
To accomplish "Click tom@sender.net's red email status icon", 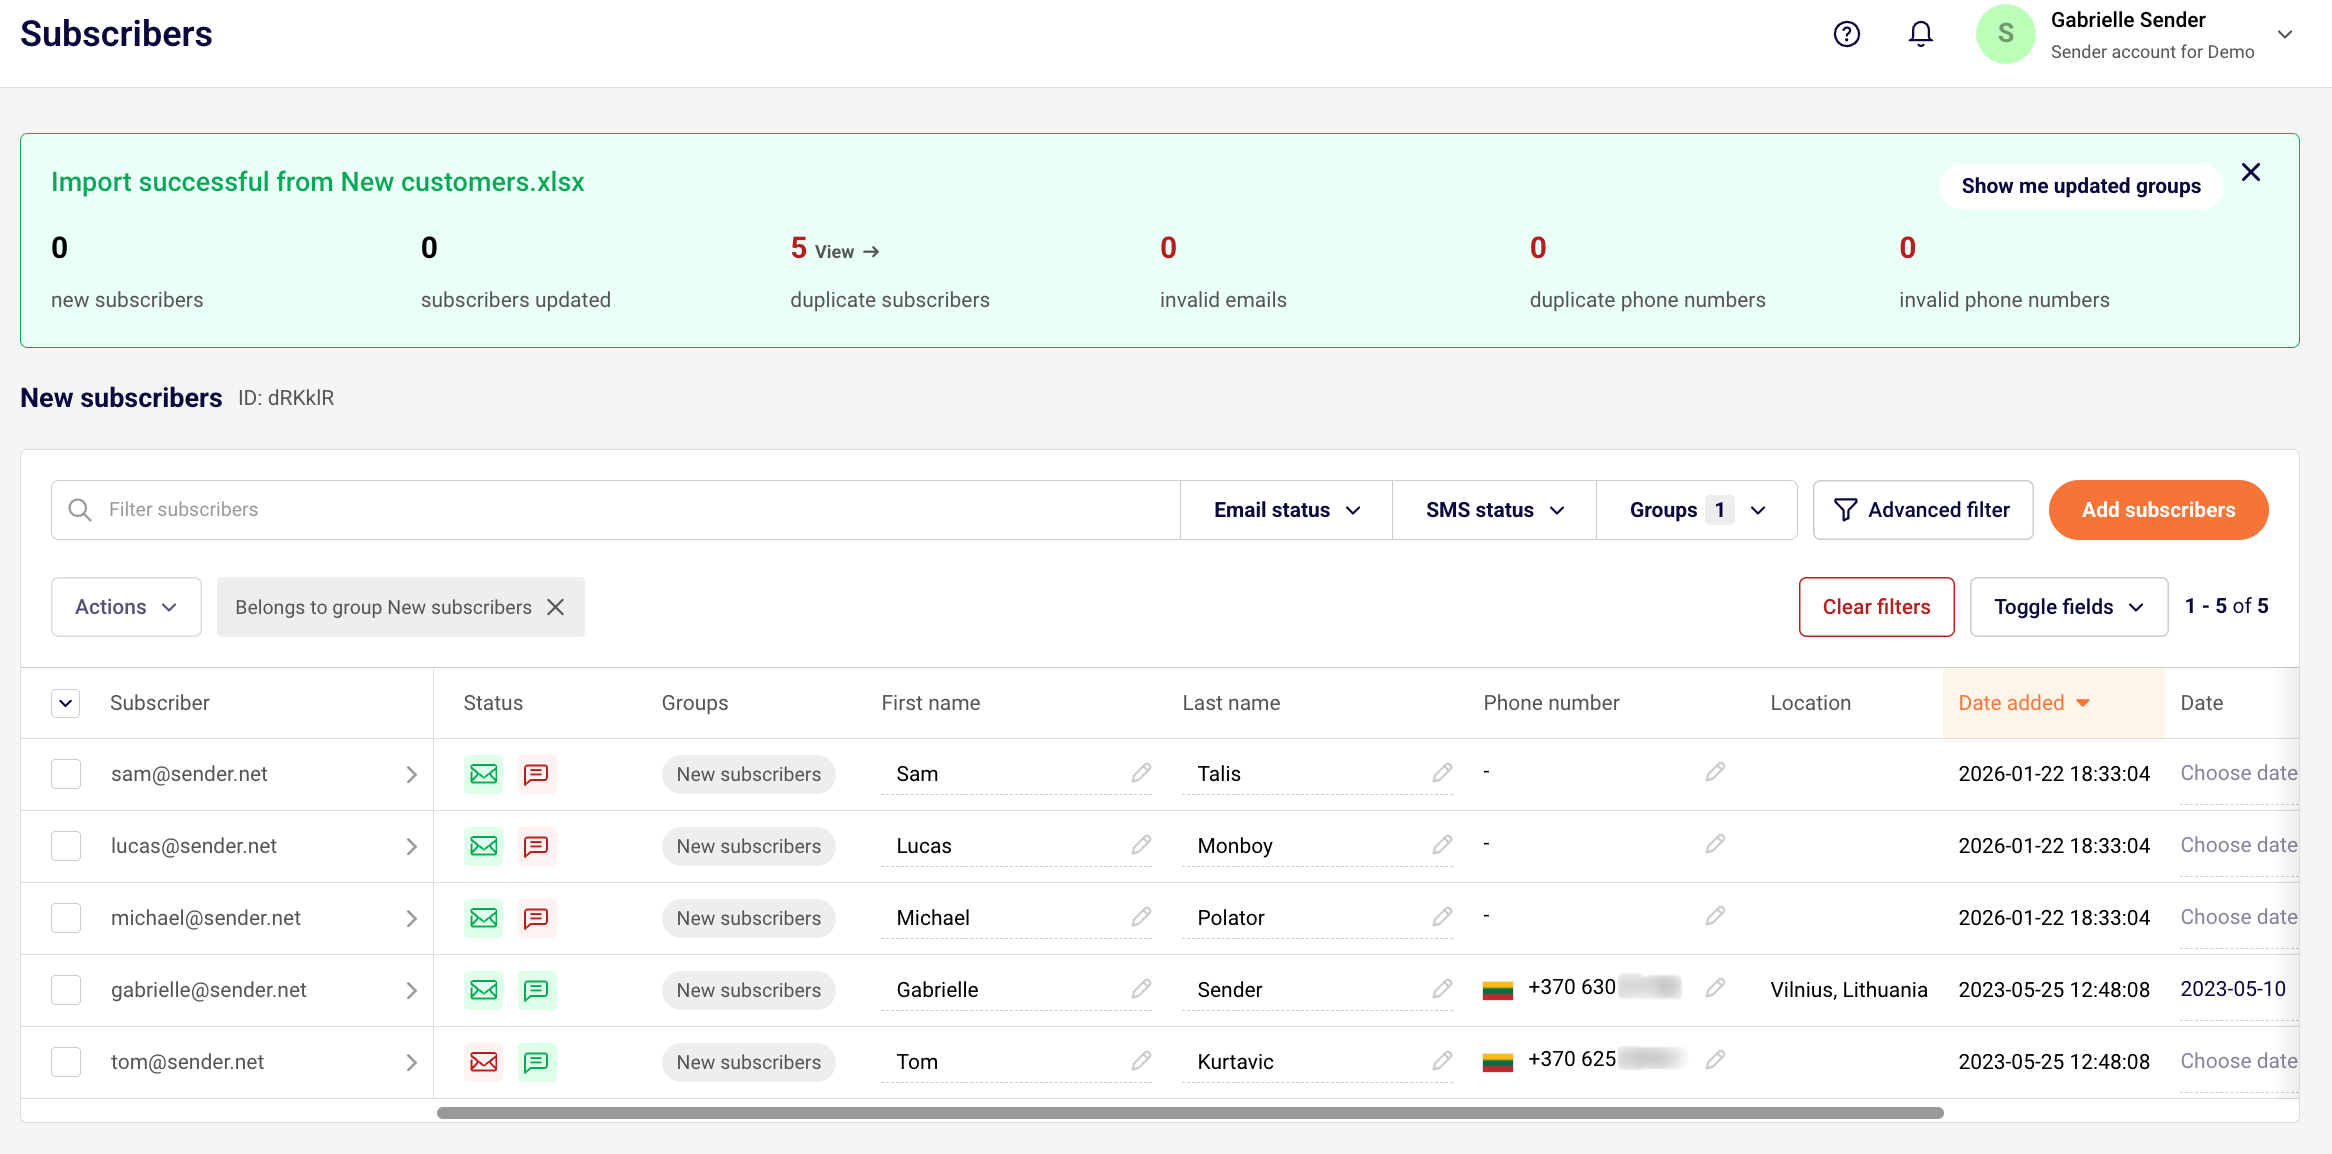I will pyautogui.click(x=484, y=1062).
